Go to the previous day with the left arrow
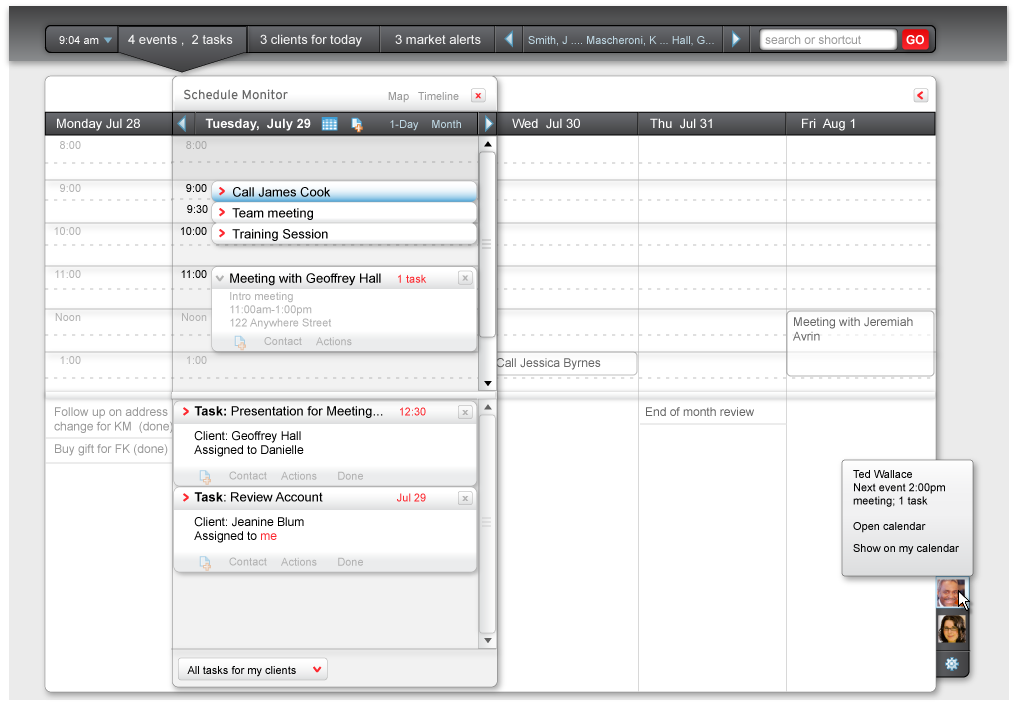Viewport: 1016px width, 705px height. pyautogui.click(x=182, y=124)
